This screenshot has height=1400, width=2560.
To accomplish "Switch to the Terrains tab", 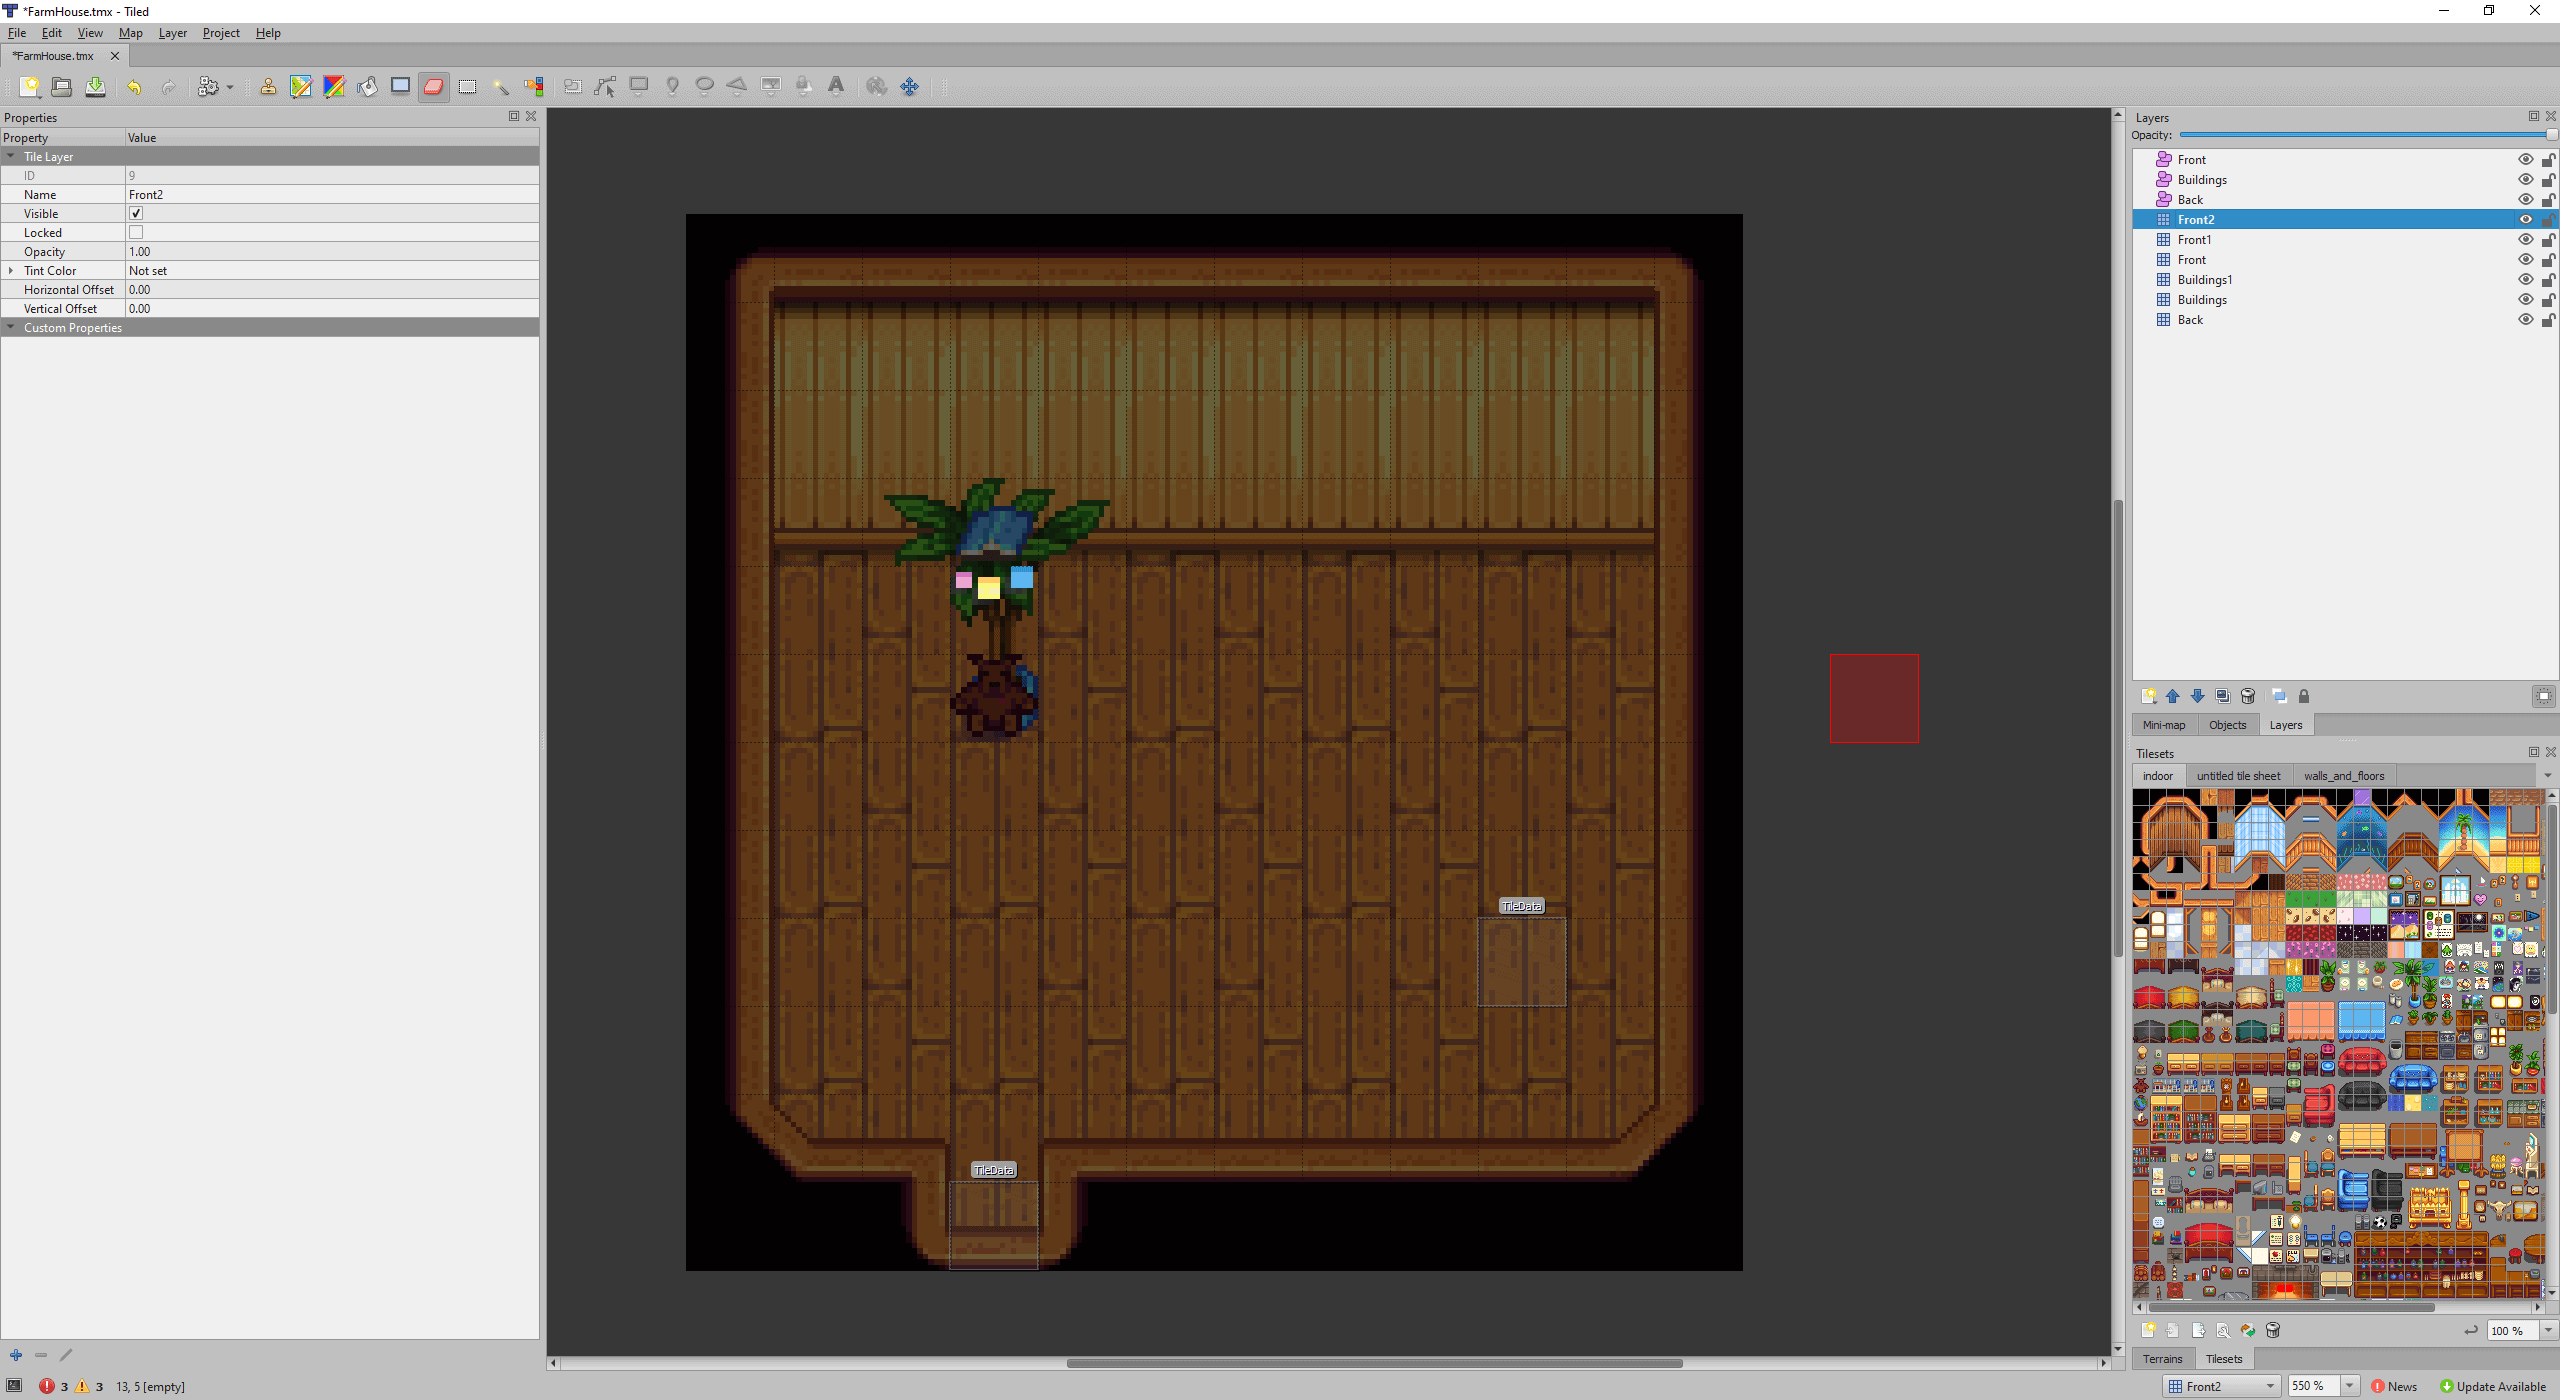I will coord(2162,1359).
